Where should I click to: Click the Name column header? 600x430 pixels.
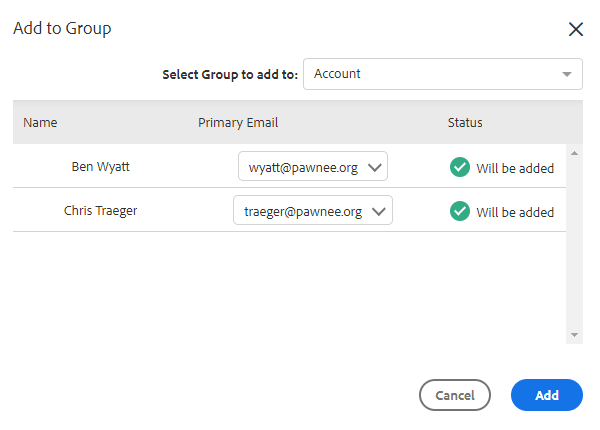[41, 123]
